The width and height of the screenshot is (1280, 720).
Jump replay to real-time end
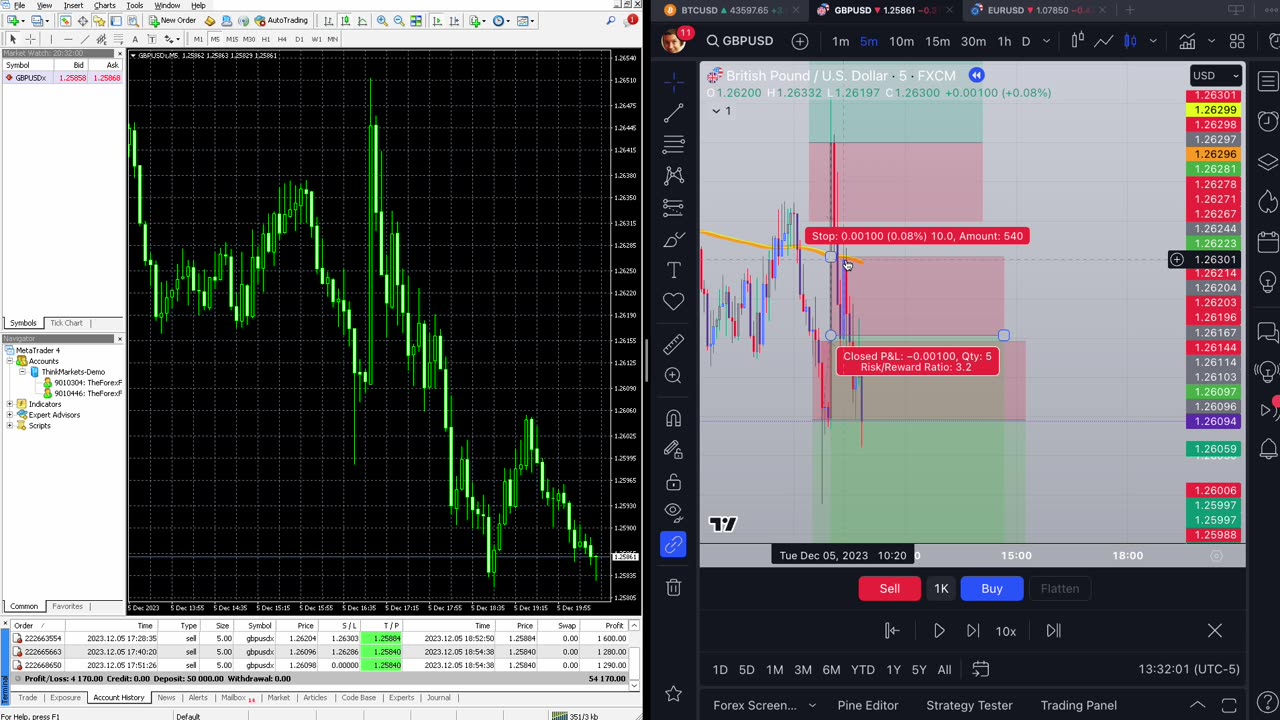pos(1053,631)
